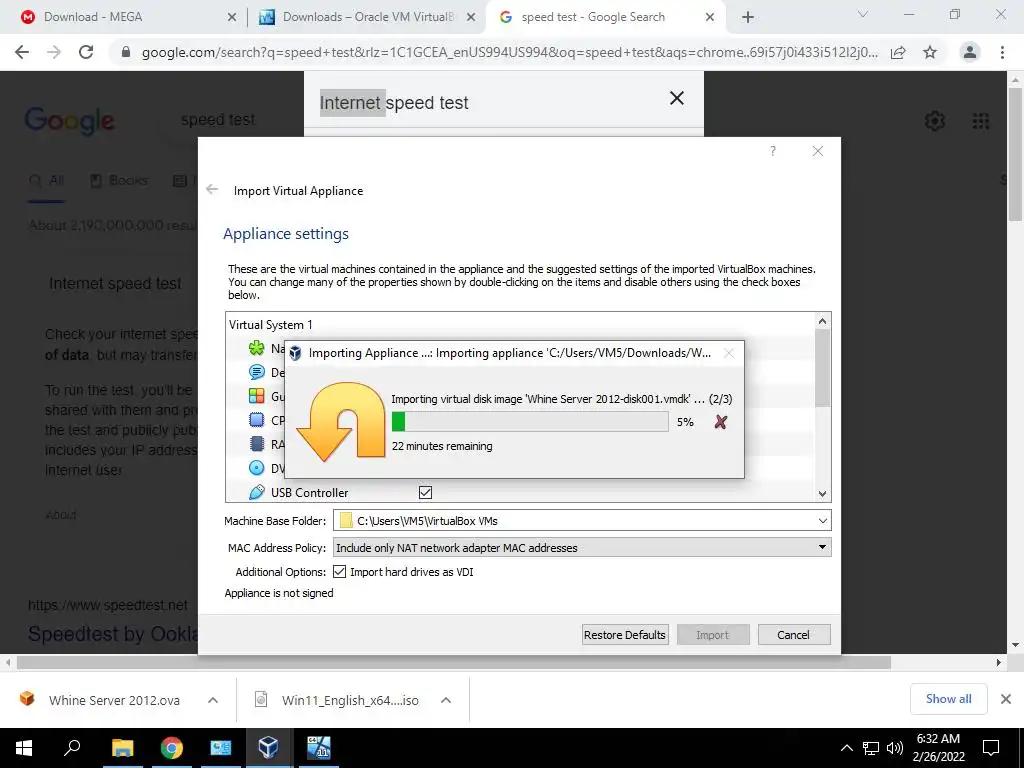Viewport: 1024px width, 768px height.
Task: Close the downloads bar
Action: (1006, 699)
